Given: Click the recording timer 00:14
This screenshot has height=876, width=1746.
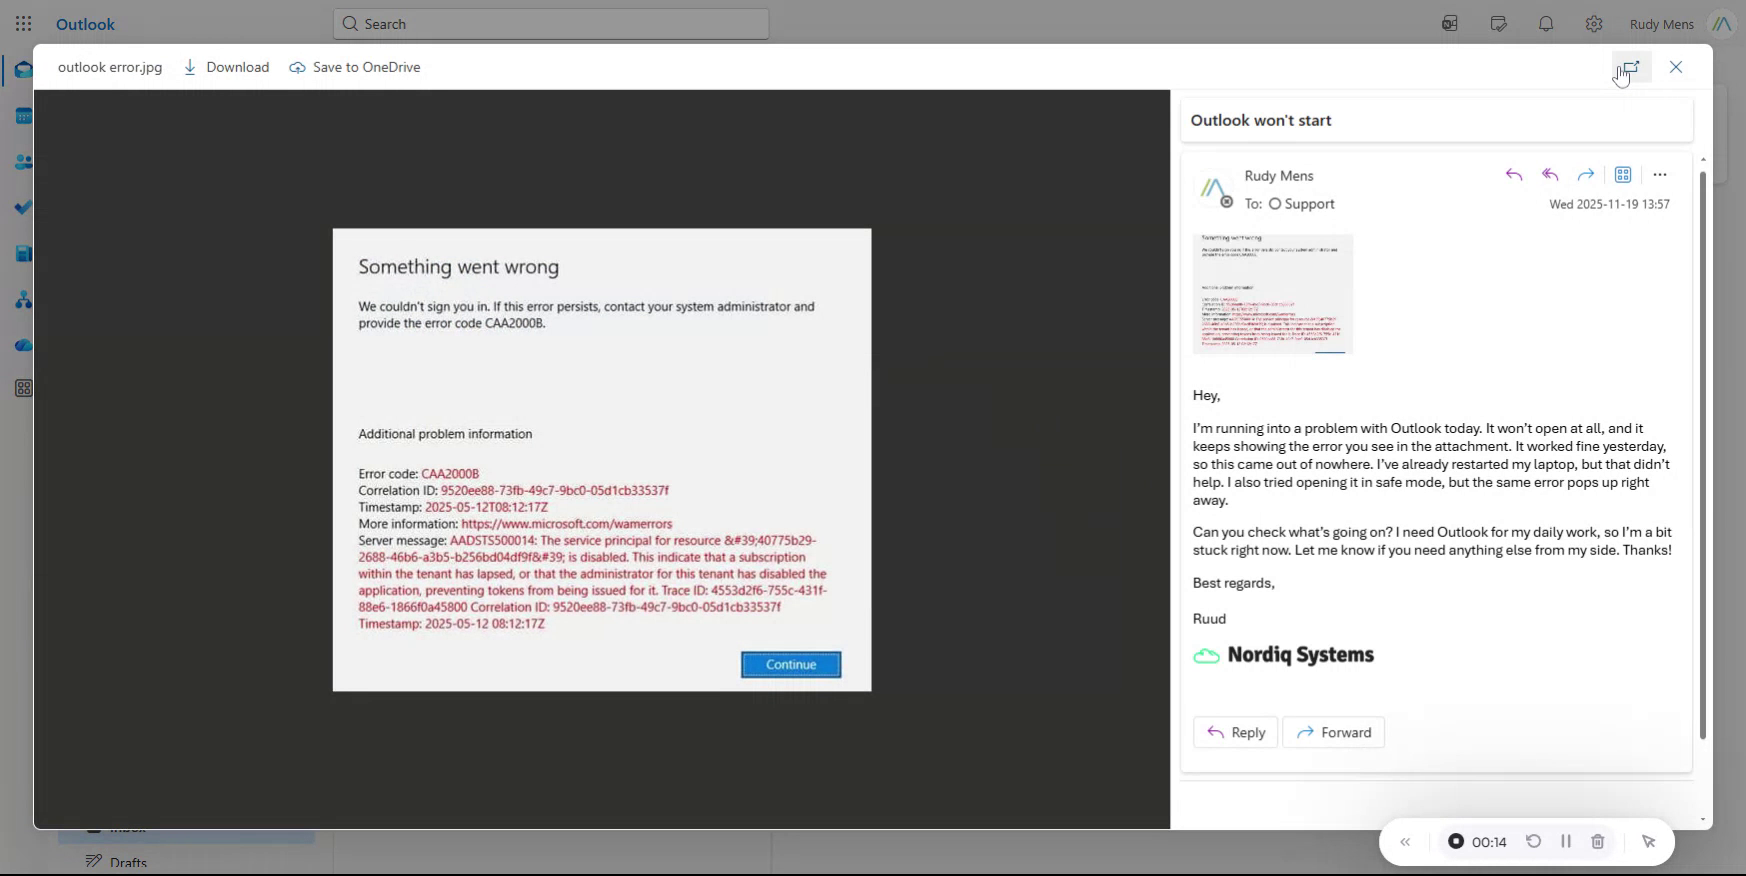Looking at the screenshot, I should pyautogui.click(x=1489, y=842).
